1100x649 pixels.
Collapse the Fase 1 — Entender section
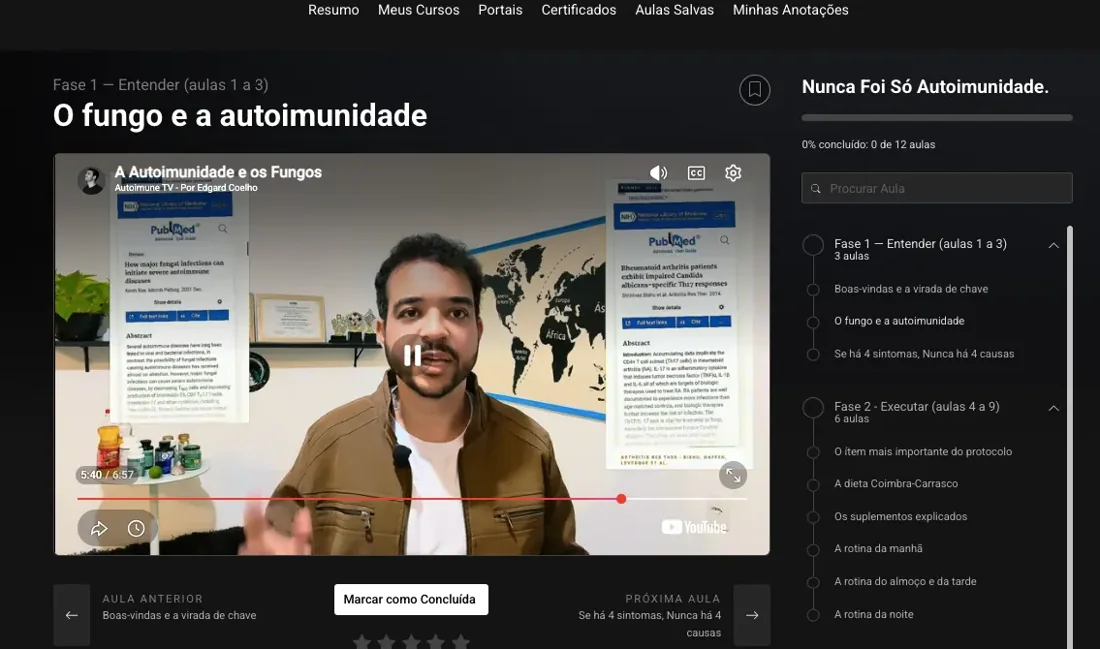point(1053,246)
